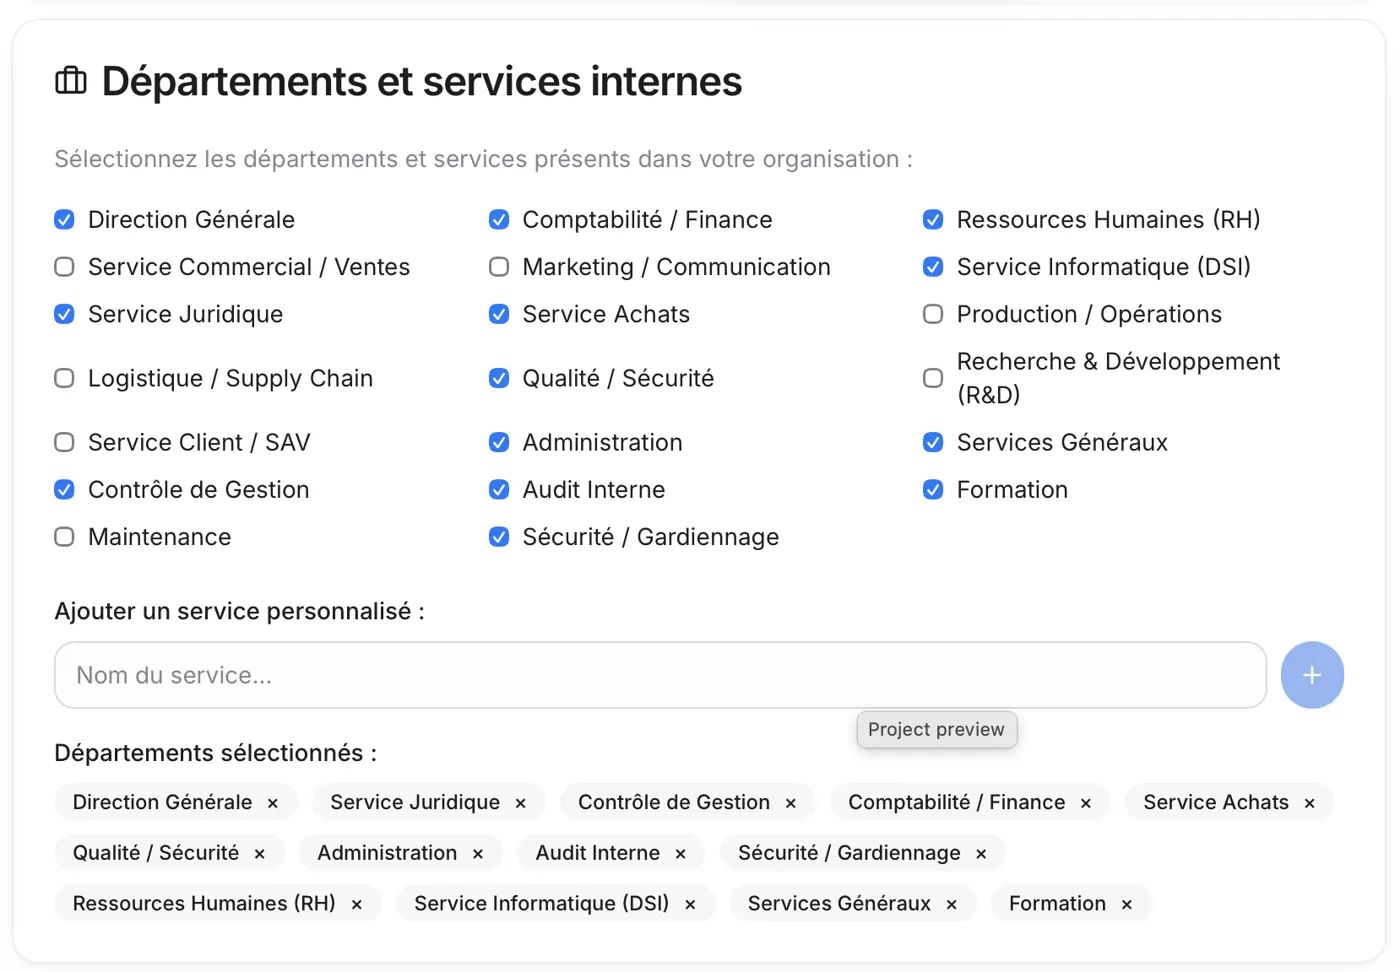This screenshot has height=972, width=1400.
Task: Remove Service Achats tag with x
Action: [1310, 803]
